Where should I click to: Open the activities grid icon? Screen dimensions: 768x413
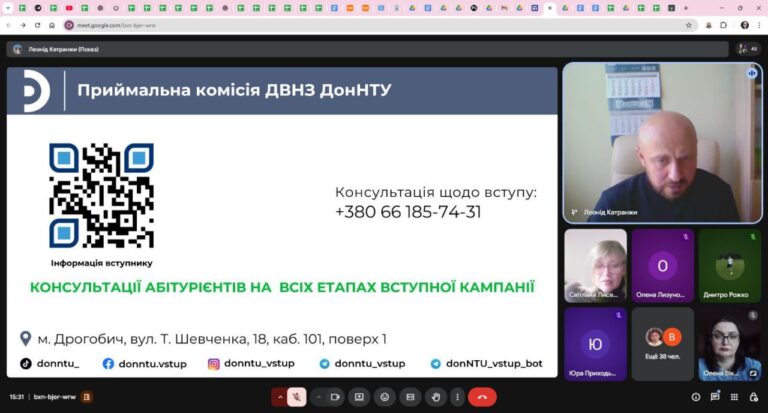click(734, 397)
